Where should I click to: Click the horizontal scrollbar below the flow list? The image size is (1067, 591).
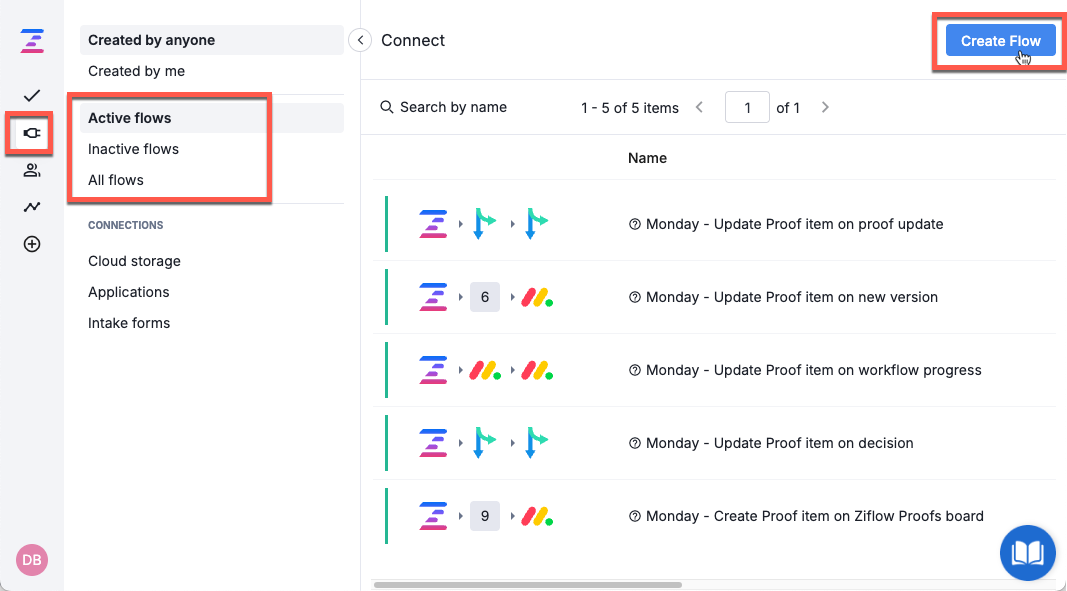528,584
